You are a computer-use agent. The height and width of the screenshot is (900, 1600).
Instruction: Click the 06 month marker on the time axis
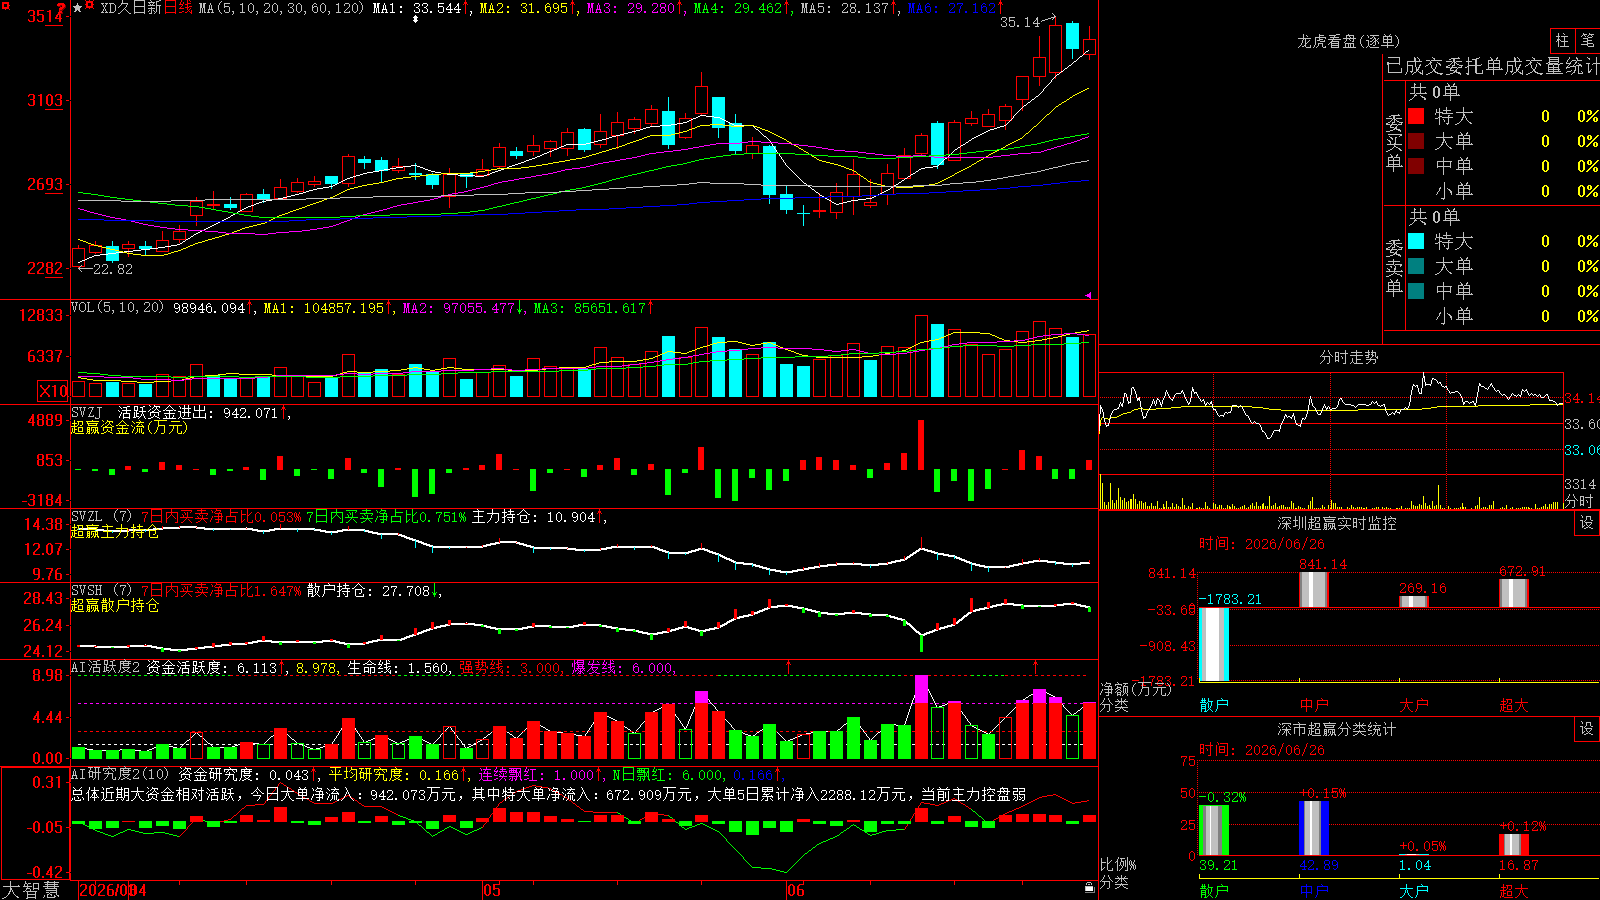(x=795, y=890)
